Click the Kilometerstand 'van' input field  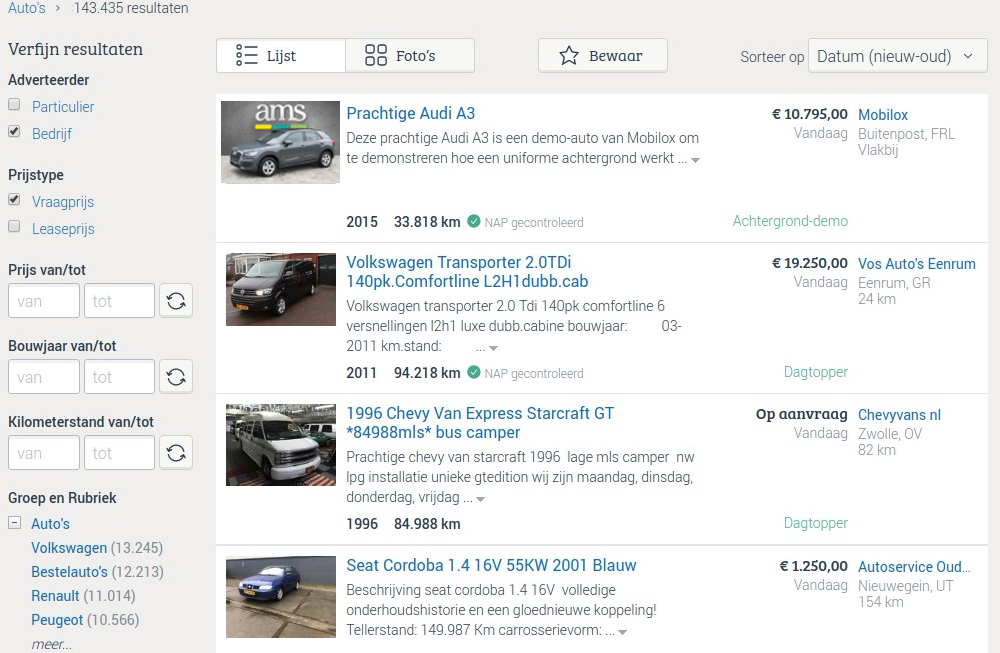44,453
